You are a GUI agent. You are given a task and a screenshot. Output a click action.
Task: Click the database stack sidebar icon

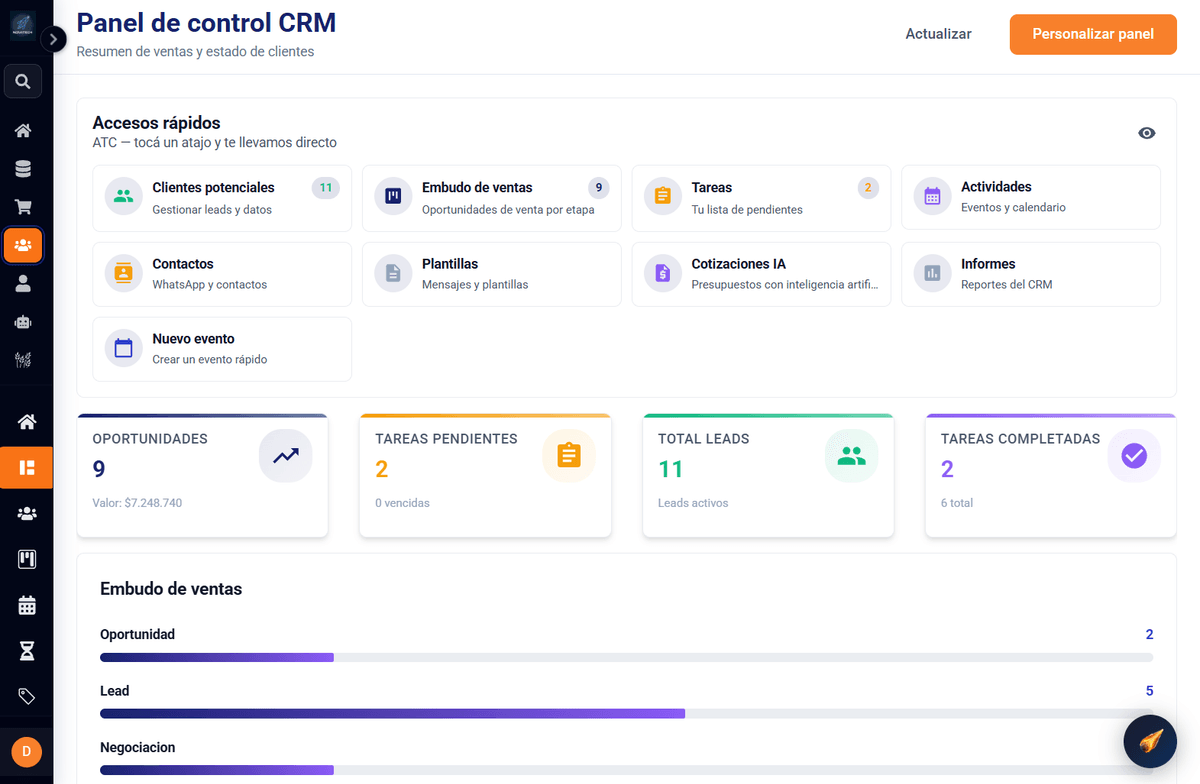23,169
